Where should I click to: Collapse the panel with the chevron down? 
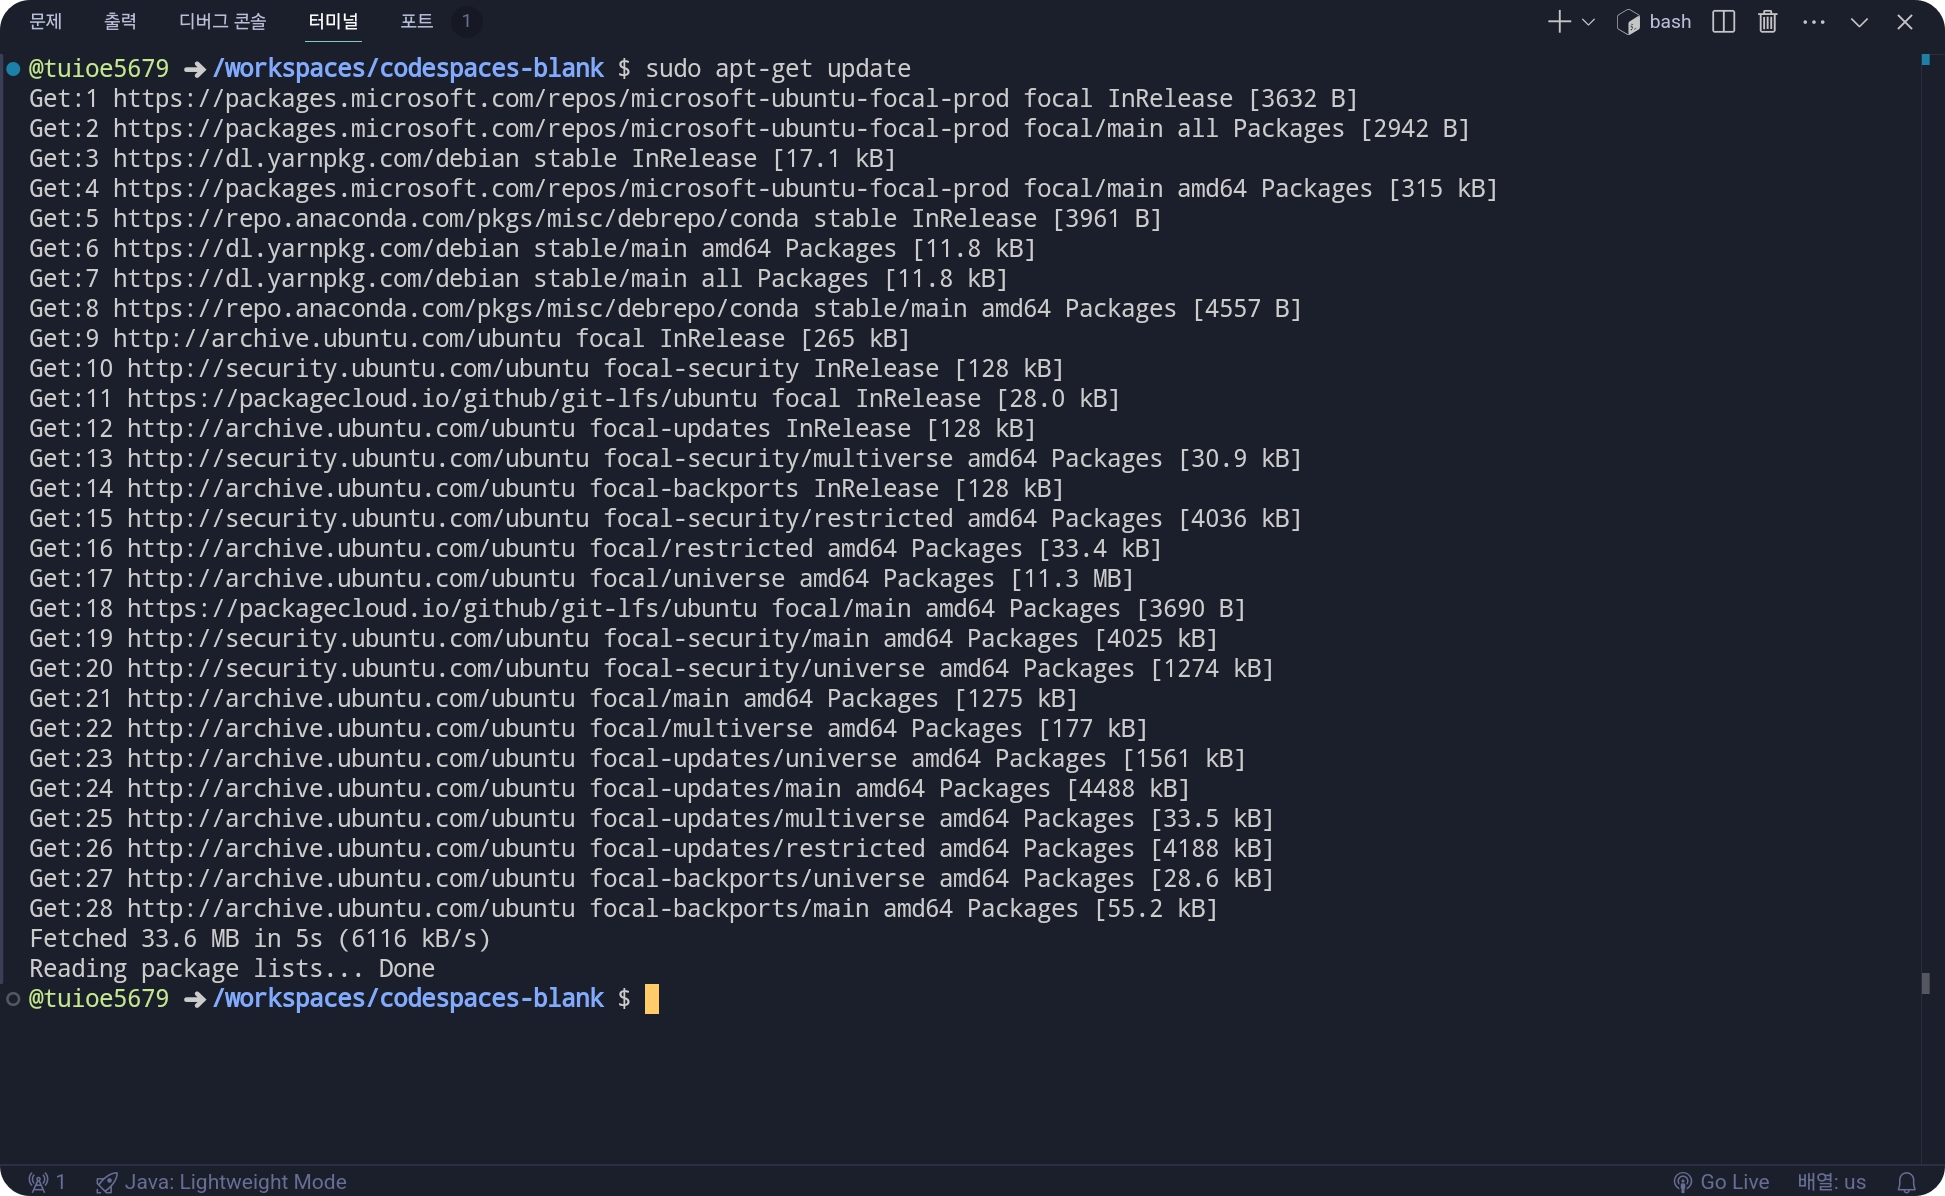[x=1859, y=22]
